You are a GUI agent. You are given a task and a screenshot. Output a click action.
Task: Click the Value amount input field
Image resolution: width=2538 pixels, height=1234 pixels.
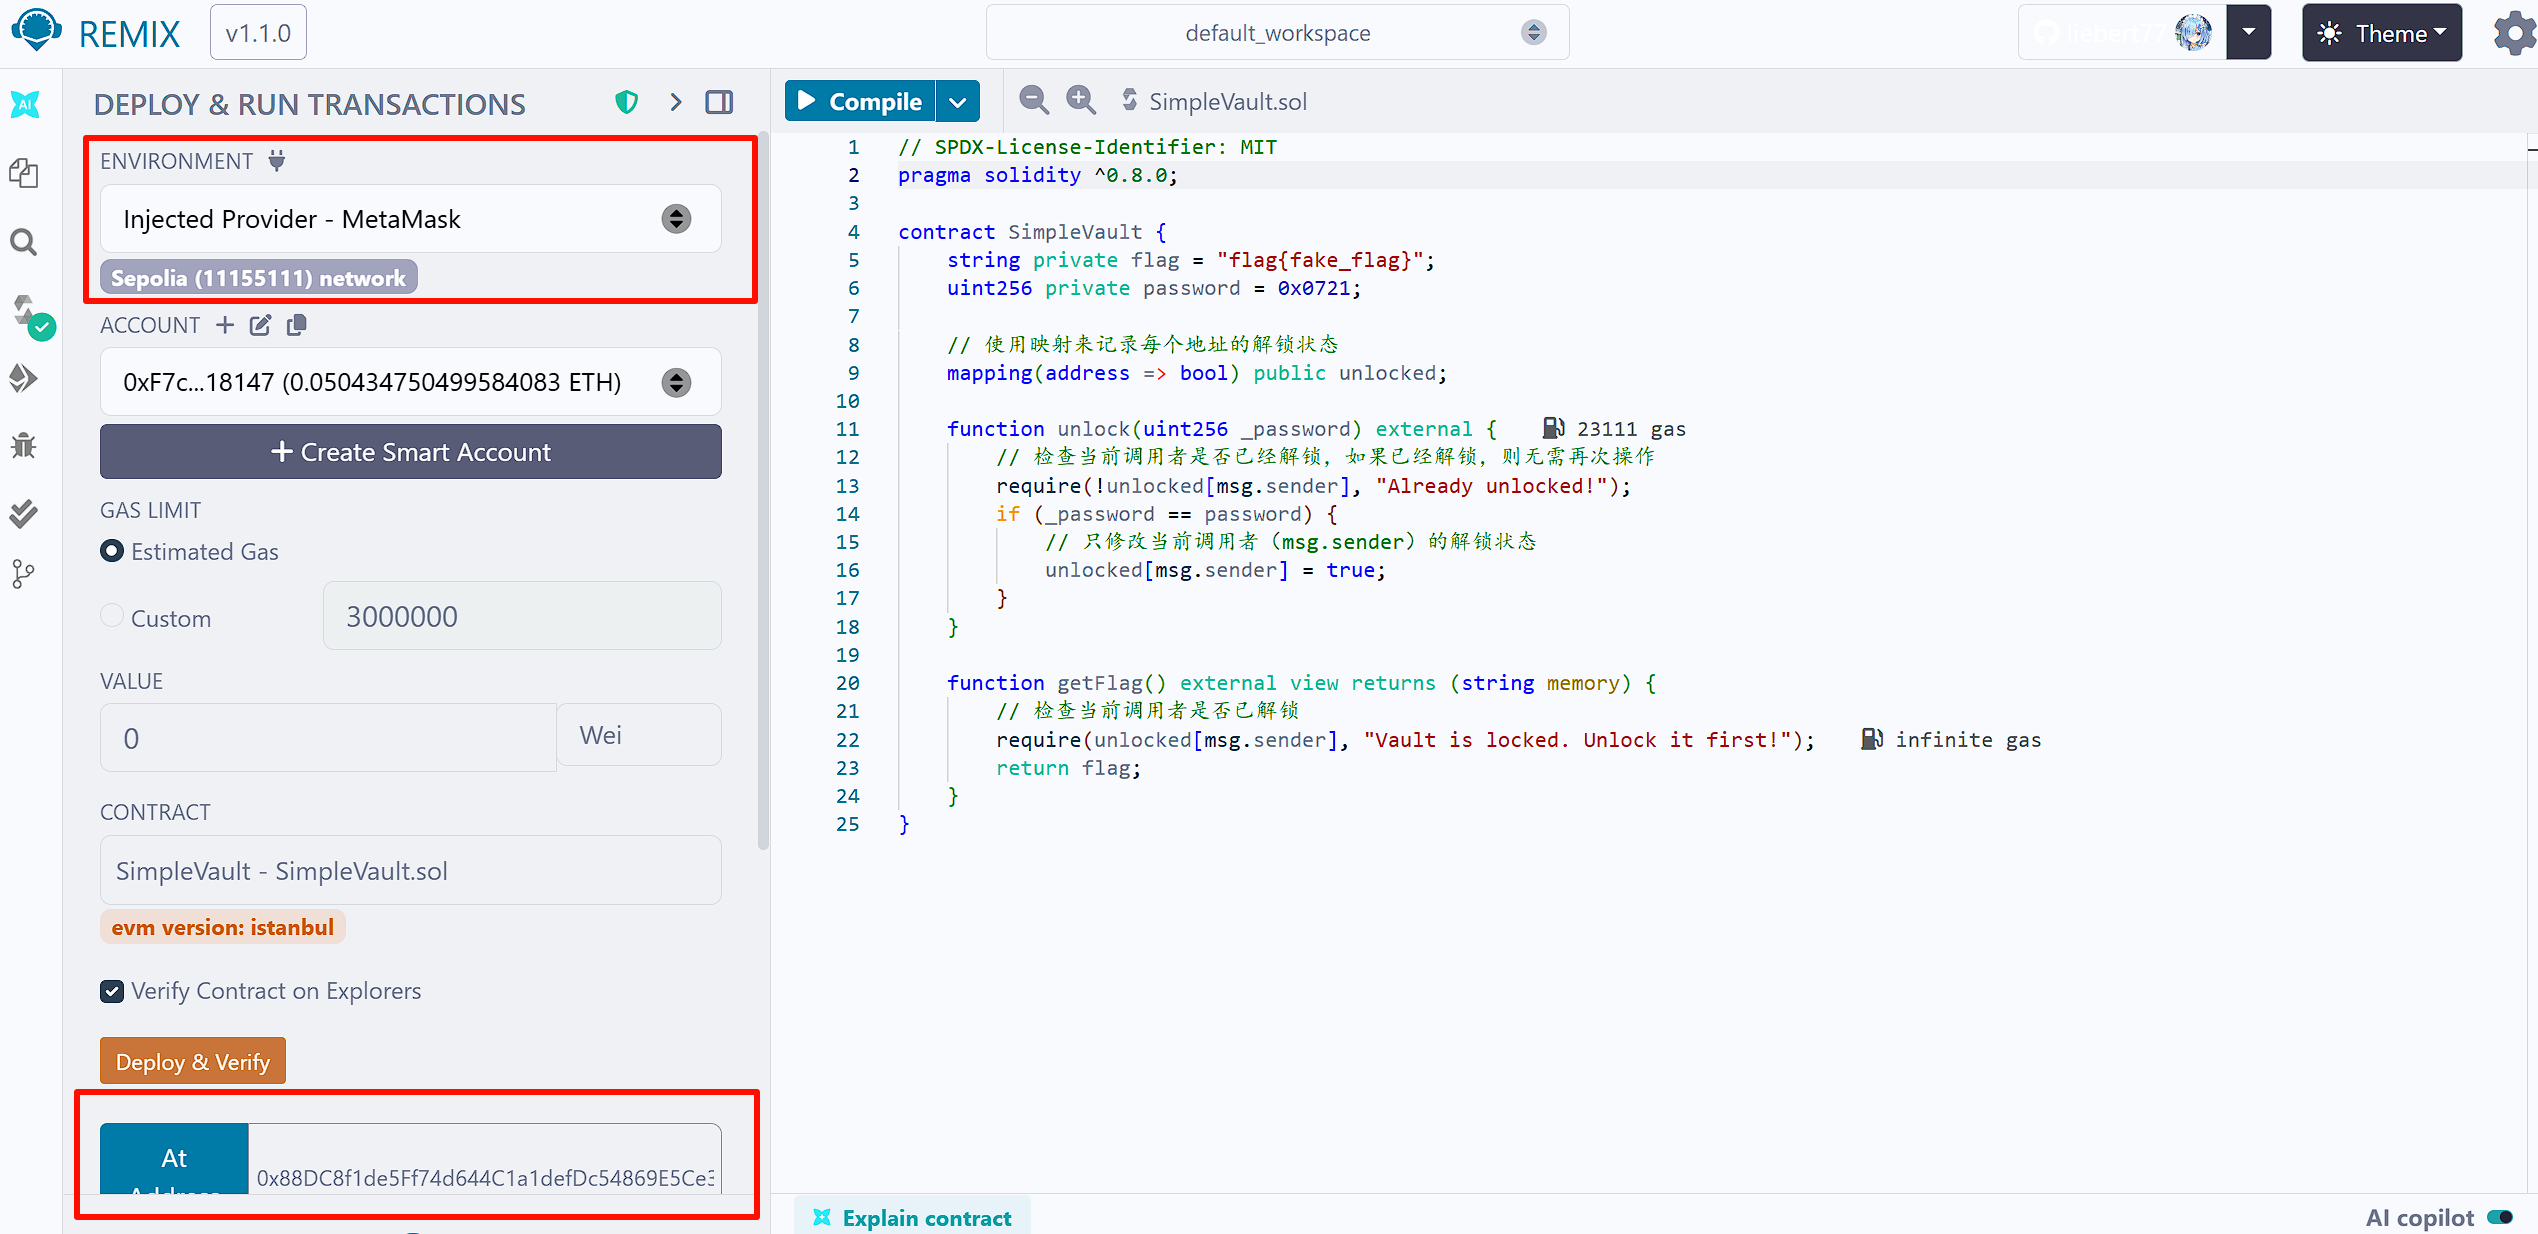328,738
